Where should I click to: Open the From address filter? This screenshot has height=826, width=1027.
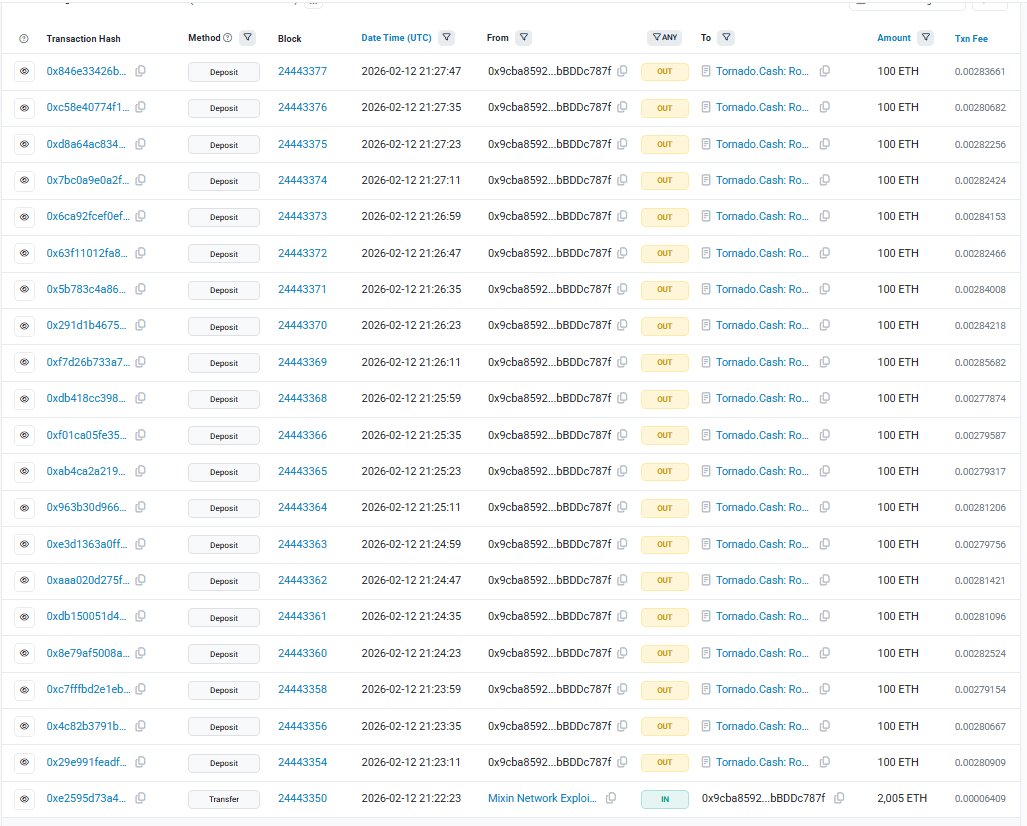(x=523, y=37)
